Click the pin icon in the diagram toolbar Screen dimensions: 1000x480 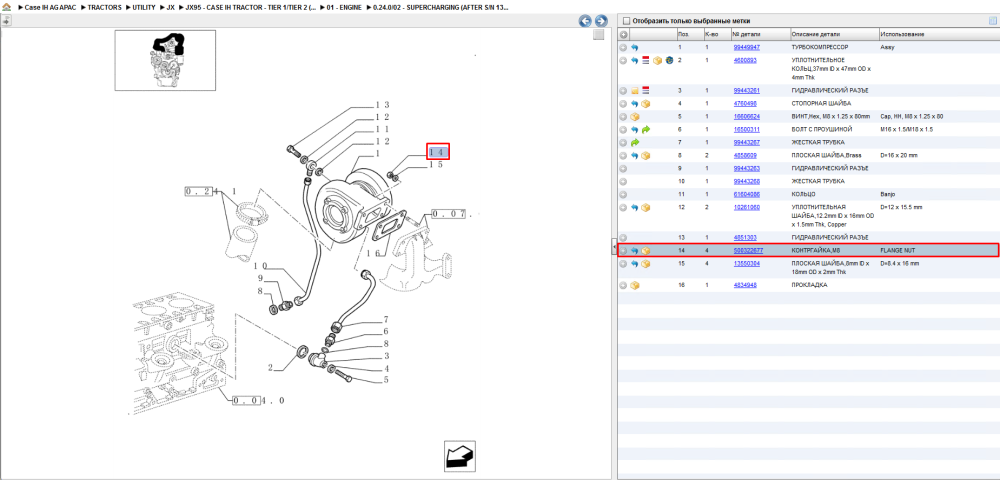6,20
